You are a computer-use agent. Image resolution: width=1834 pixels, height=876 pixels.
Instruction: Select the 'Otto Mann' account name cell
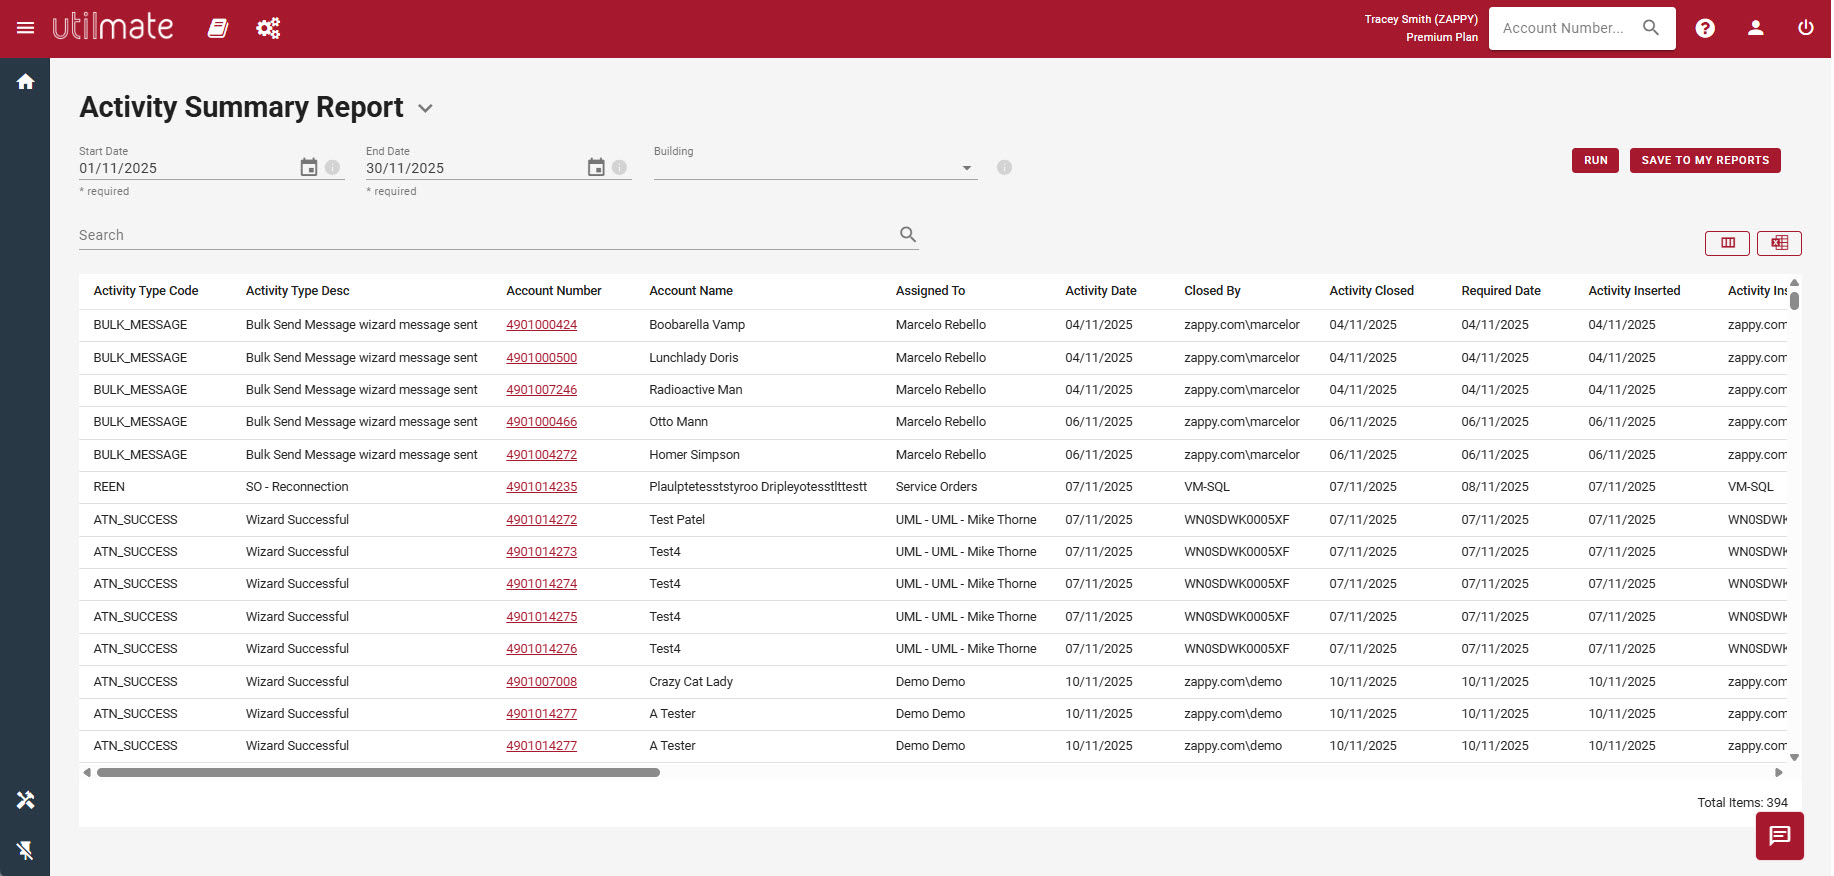[x=678, y=422]
